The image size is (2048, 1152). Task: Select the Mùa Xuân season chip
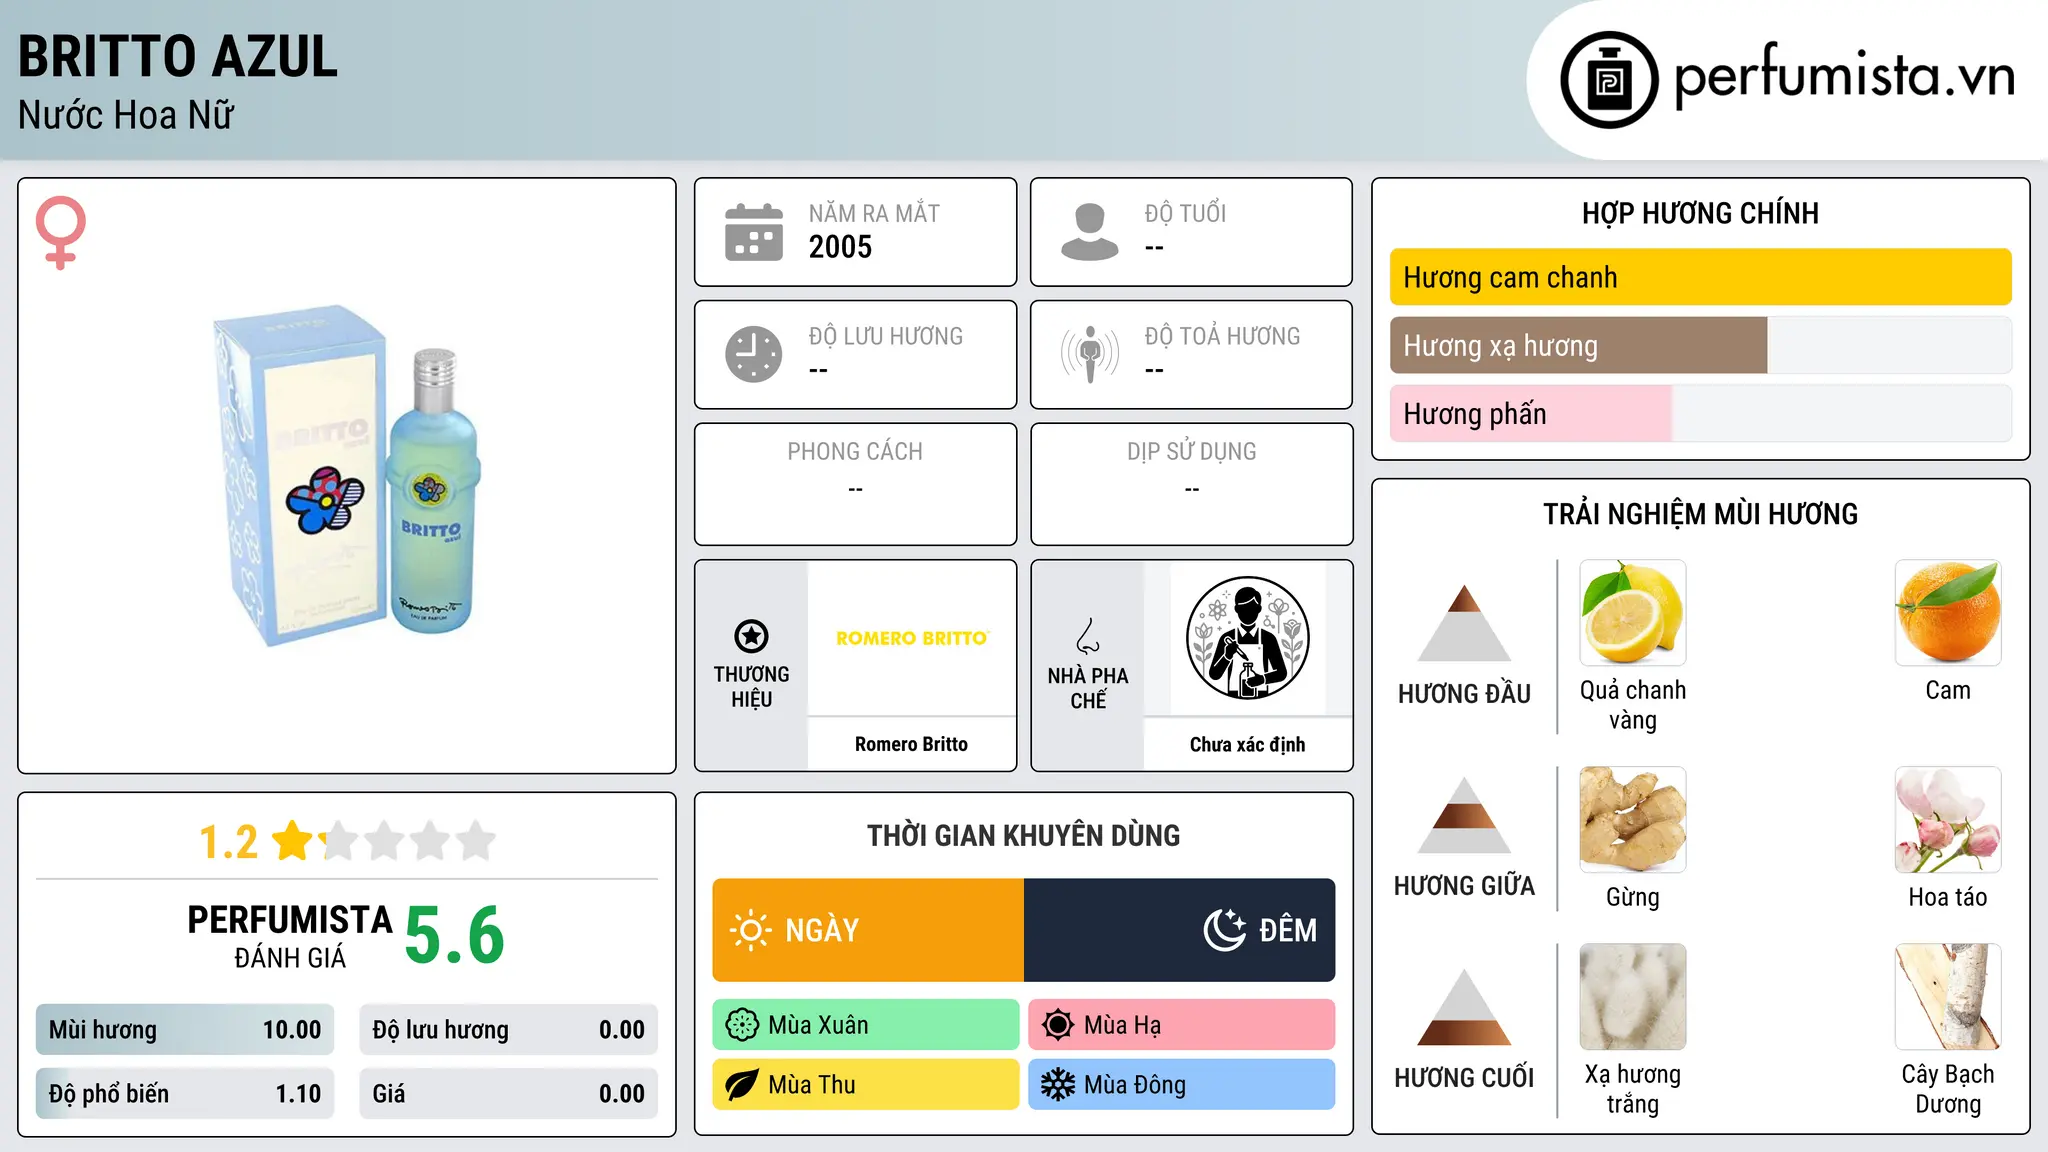coord(866,1025)
